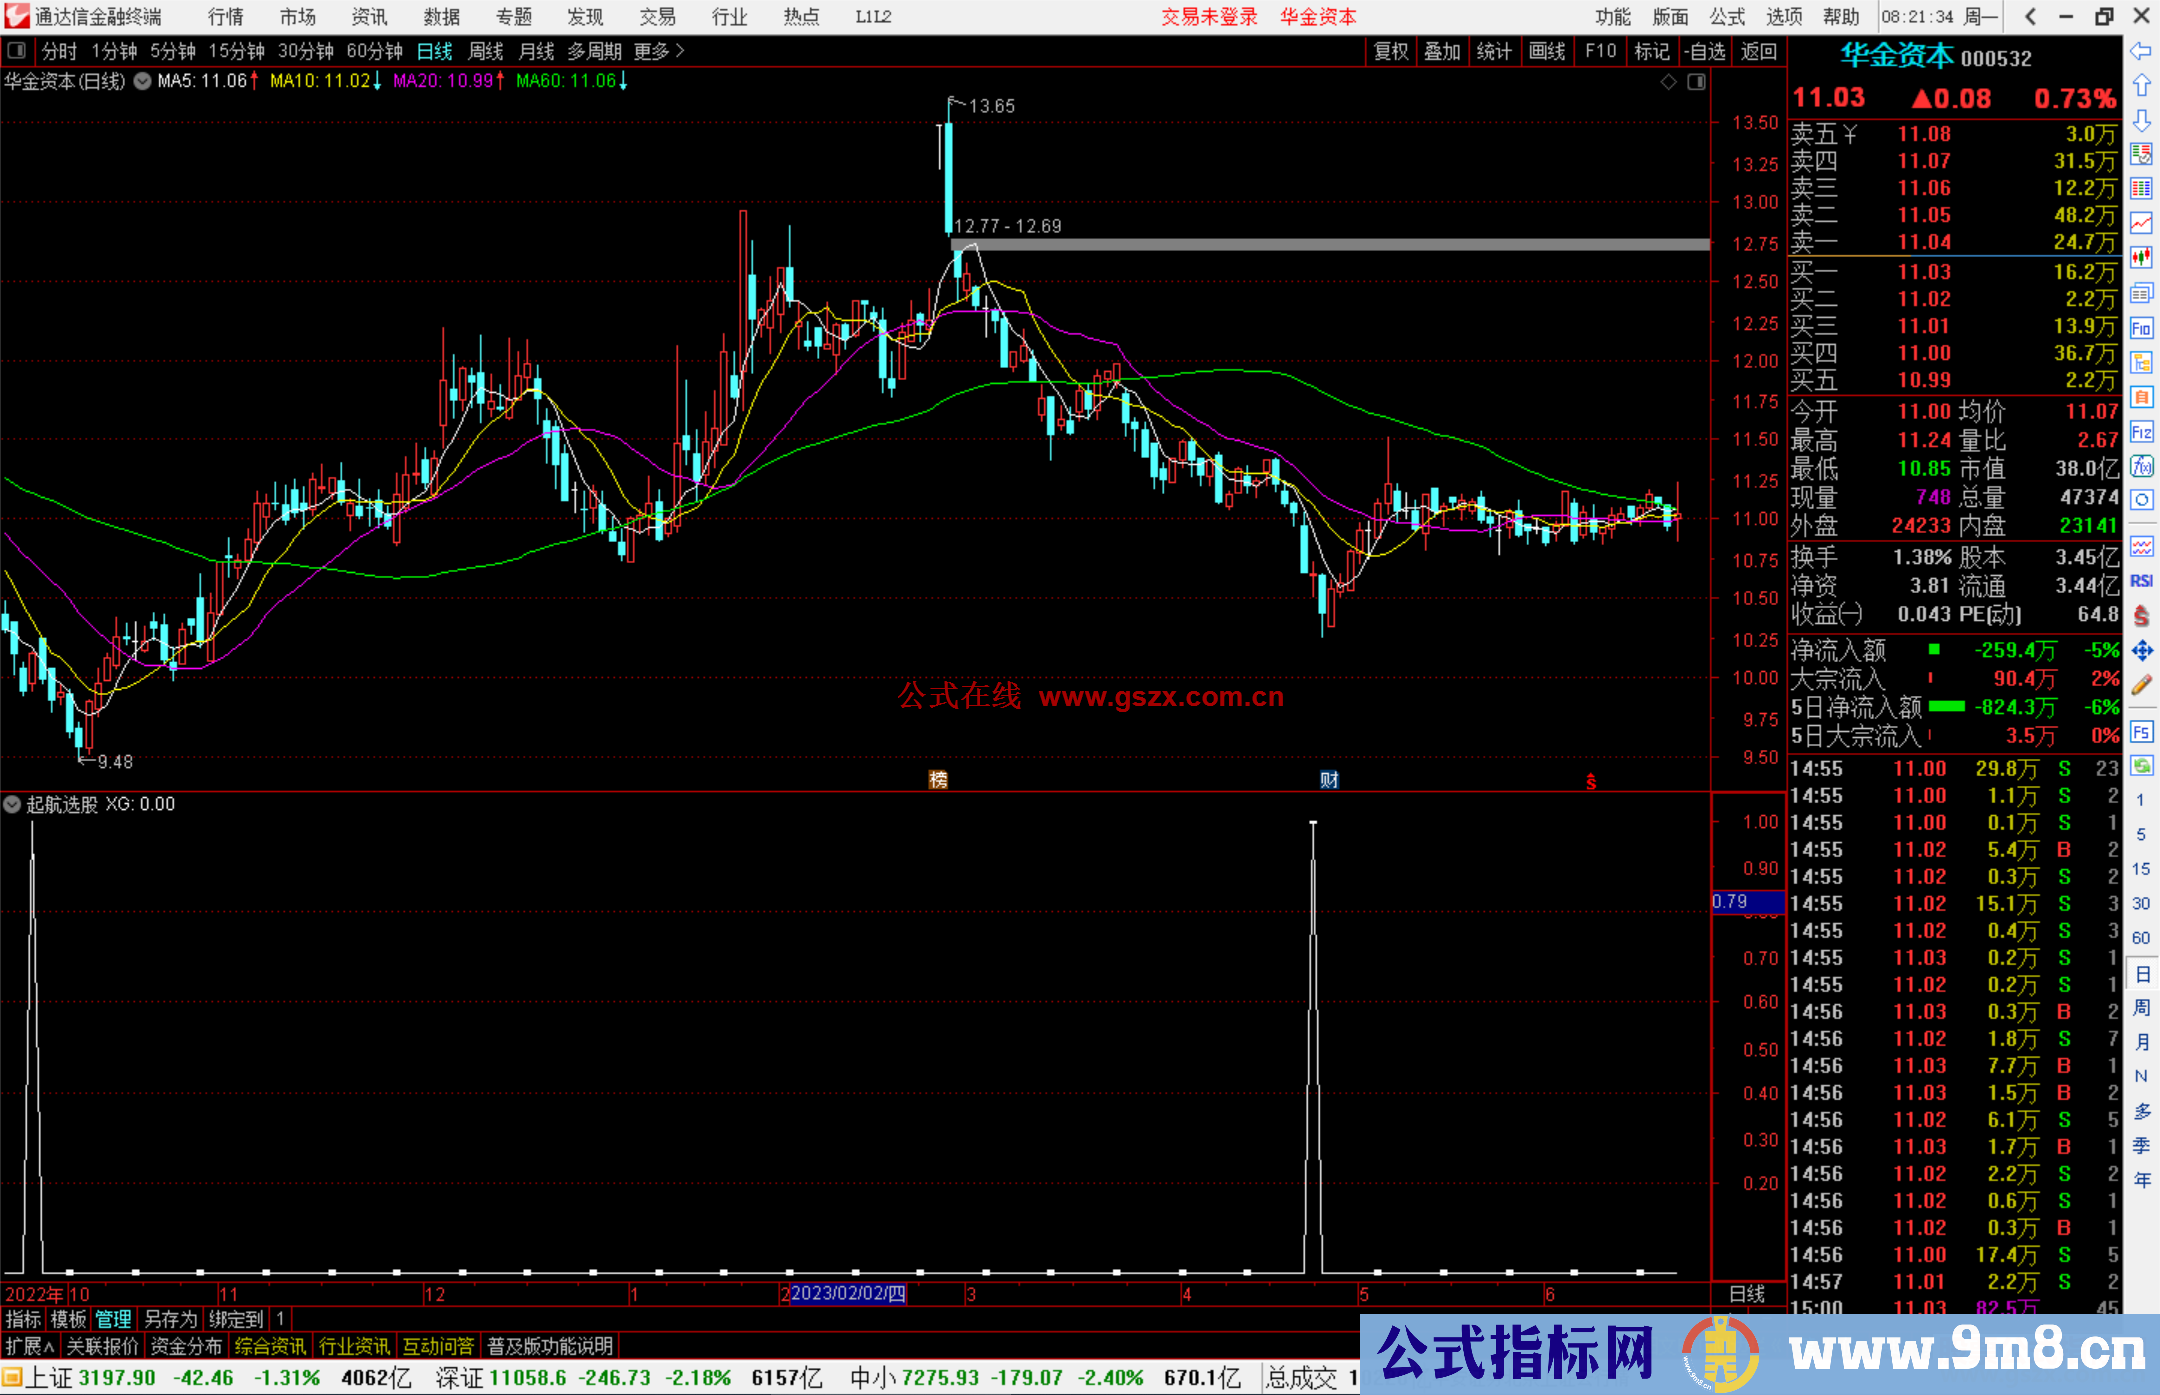2160x1395 pixels.
Task: Expand the 扩展 panel at bottom left
Action: [x=30, y=1346]
